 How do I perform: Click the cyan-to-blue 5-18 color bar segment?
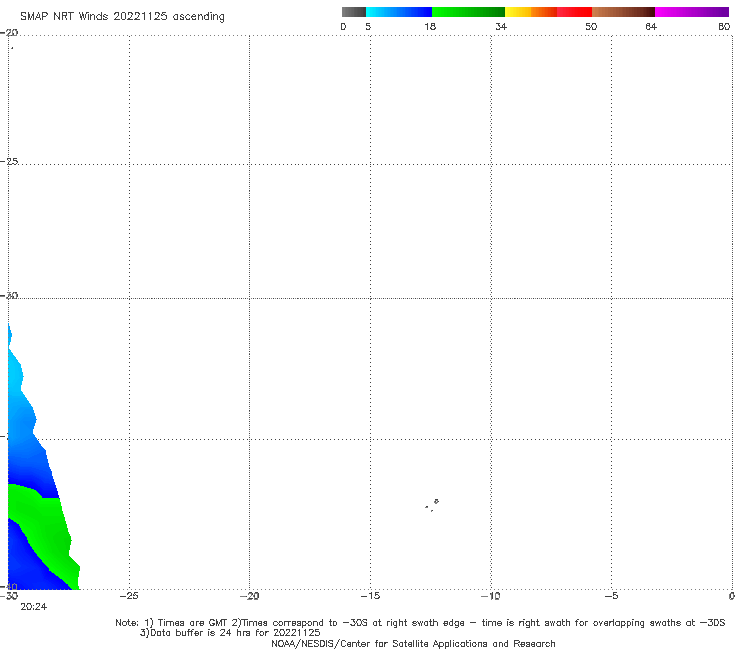point(399,12)
